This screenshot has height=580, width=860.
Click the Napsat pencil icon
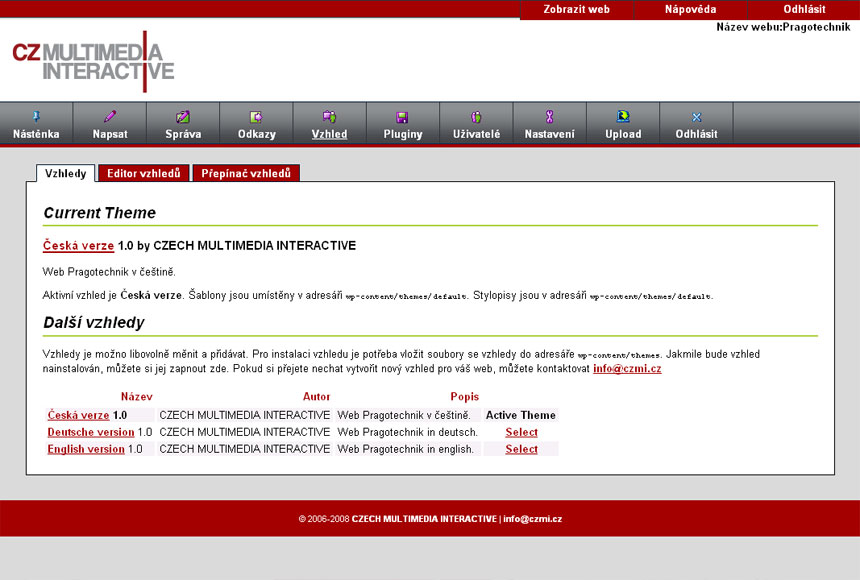(110, 116)
